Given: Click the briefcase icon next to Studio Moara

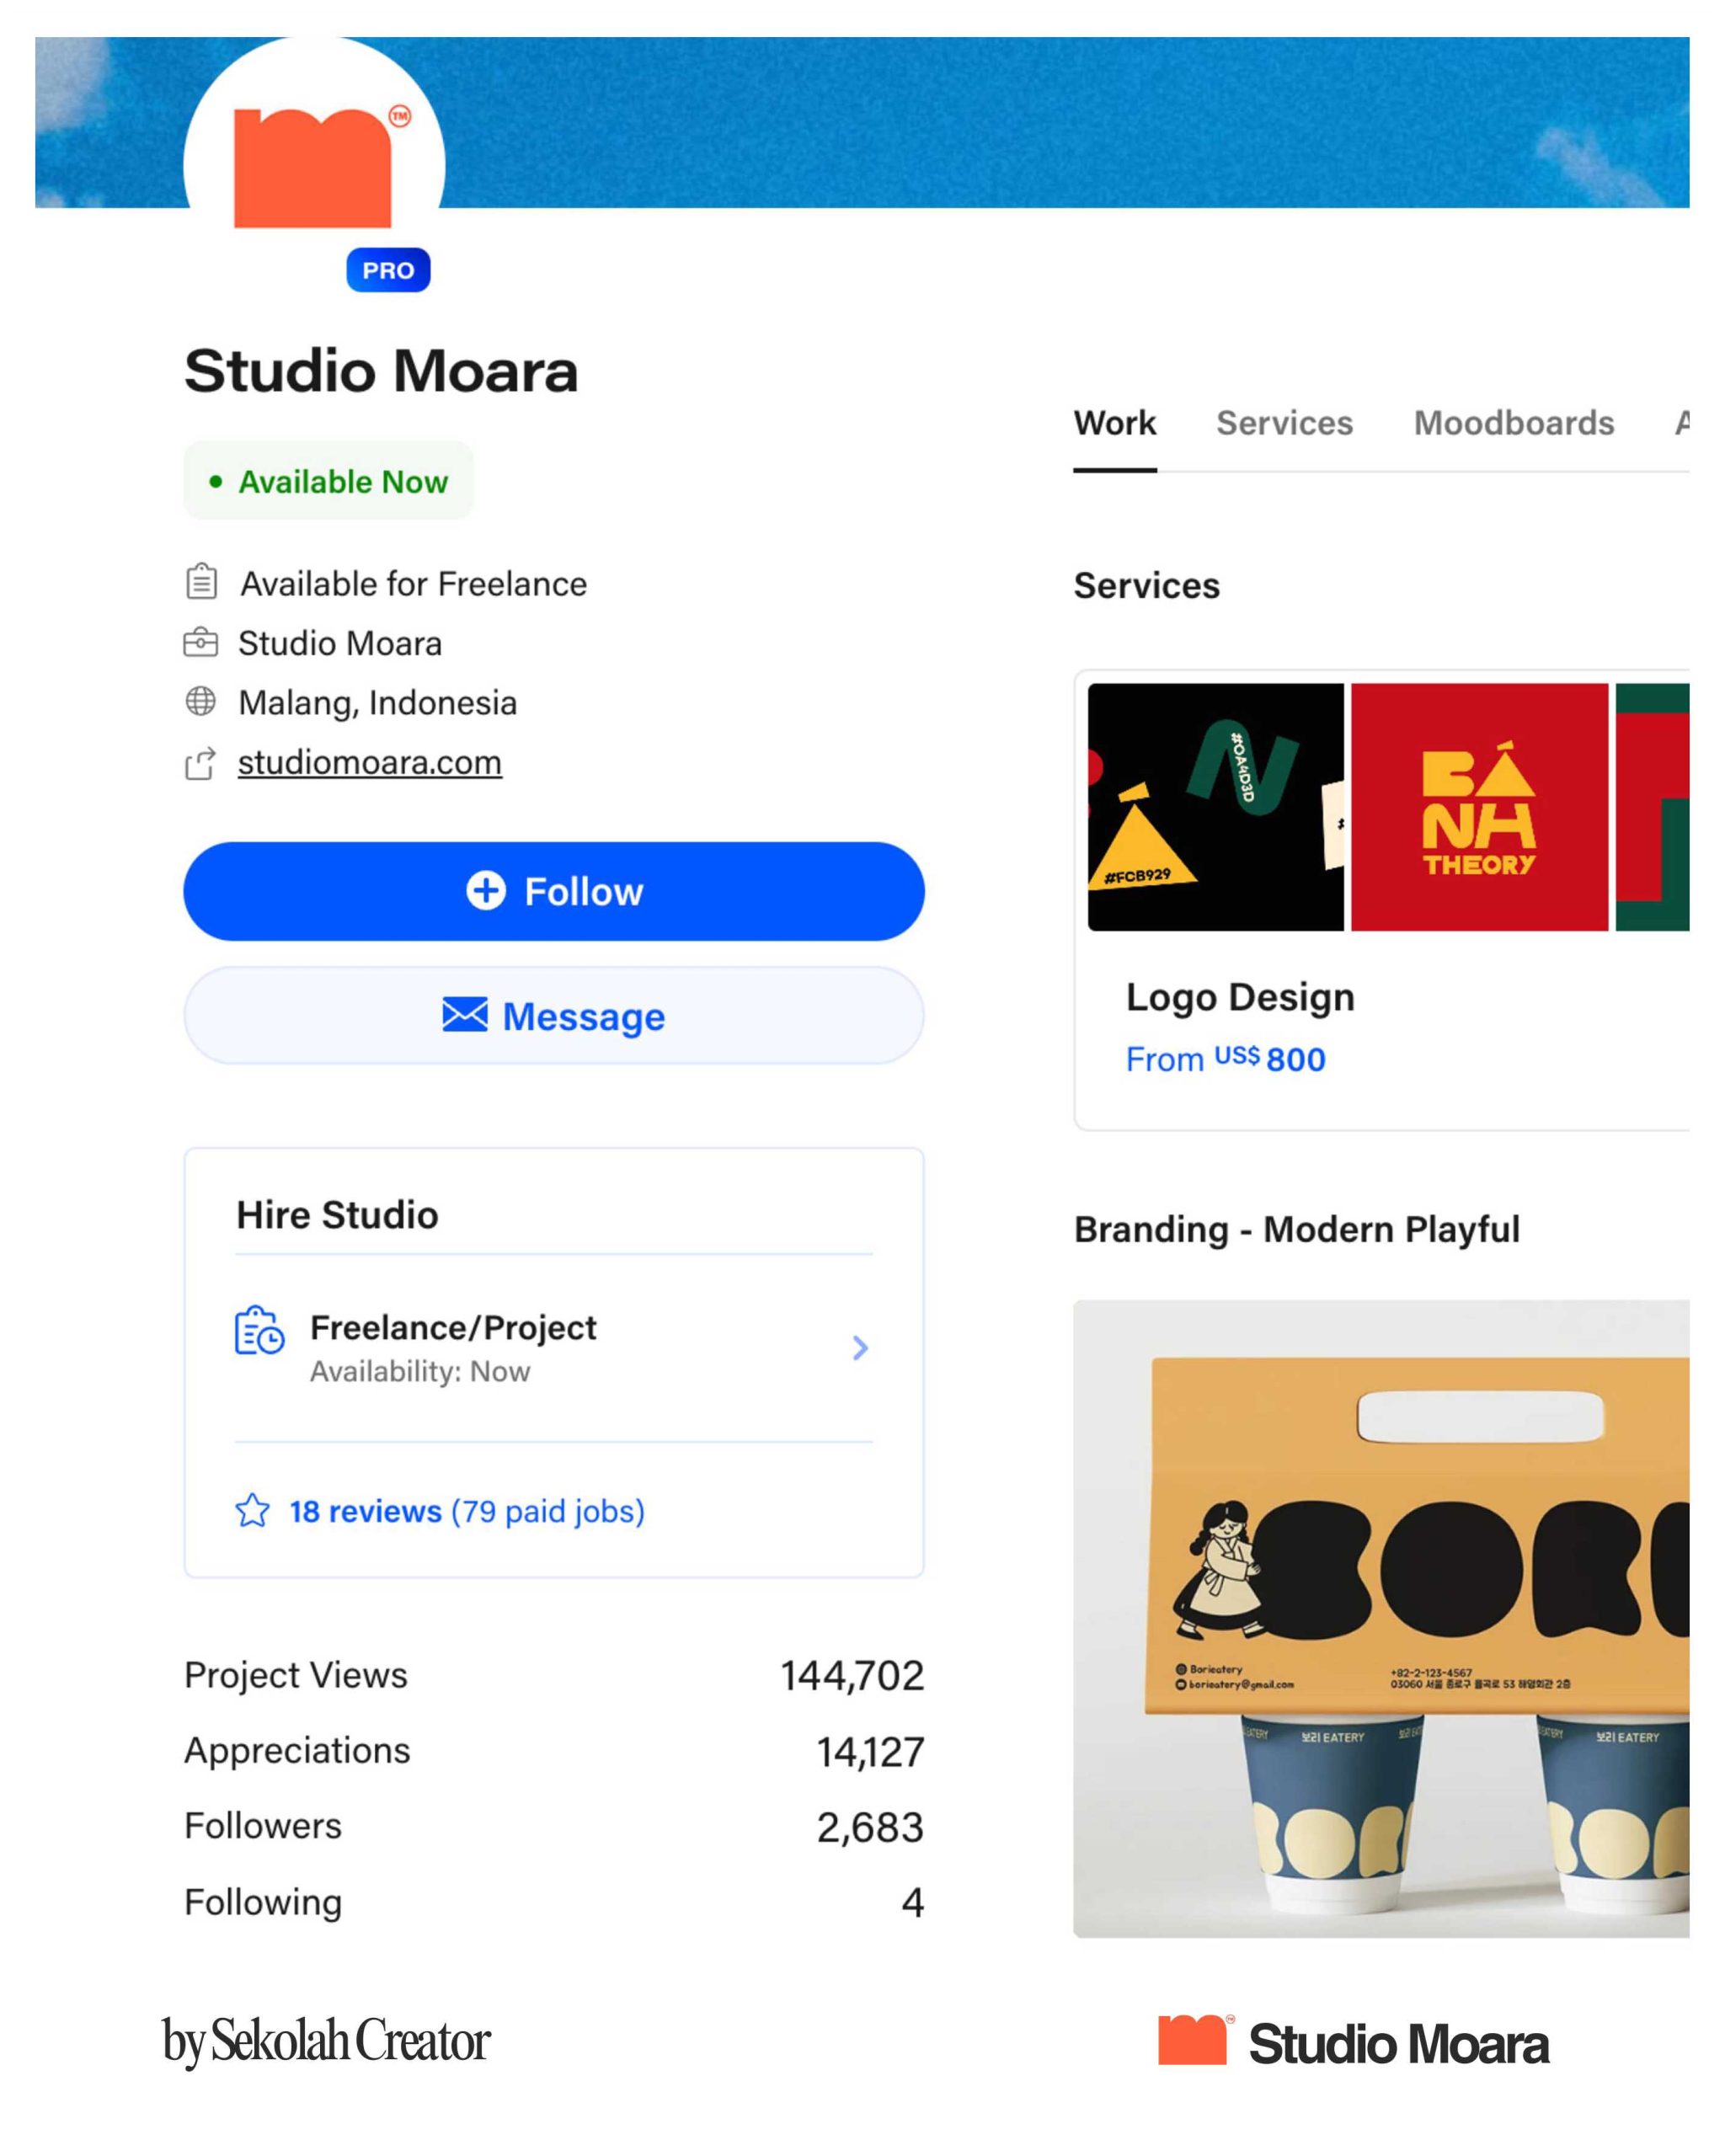Looking at the screenshot, I should point(200,642).
